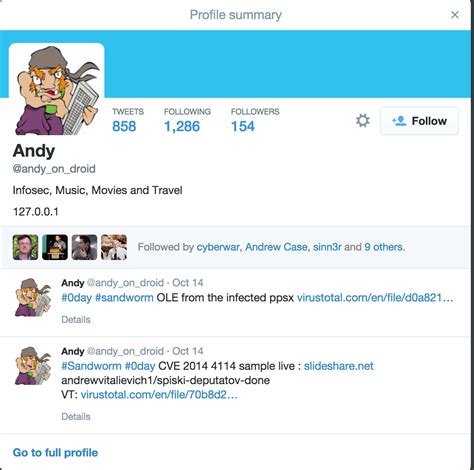Open the gear settings dropdown
Viewport: 474px width, 470px height.
click(363, 121)
